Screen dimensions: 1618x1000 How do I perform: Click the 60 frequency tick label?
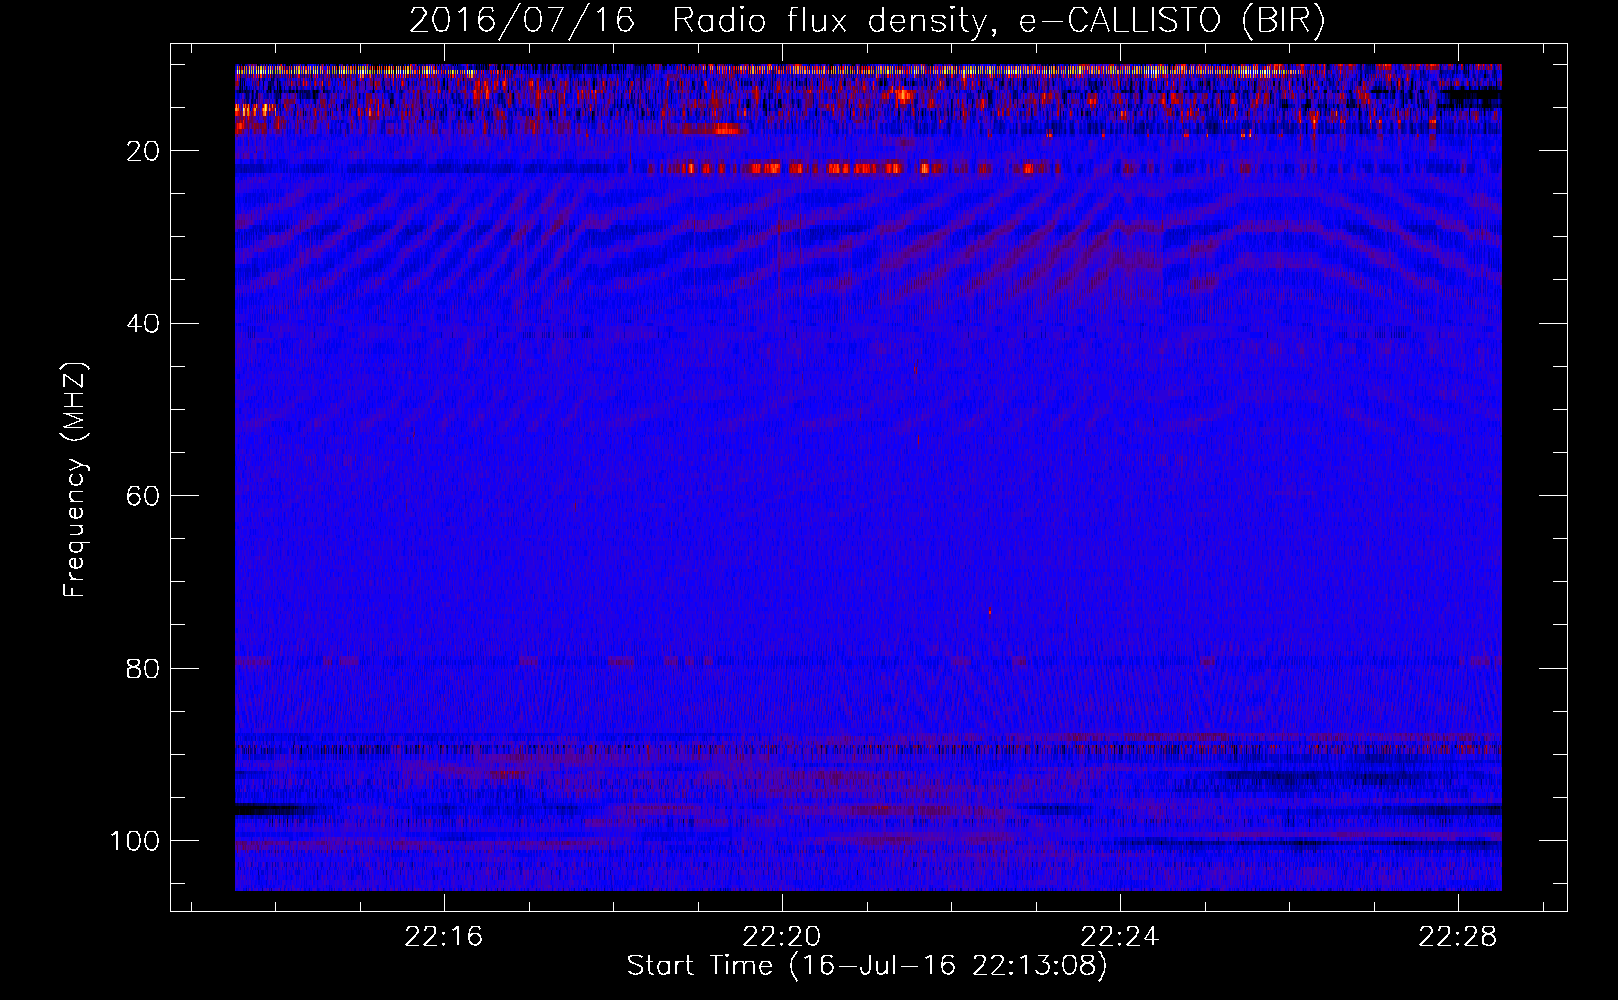(143, 496)
